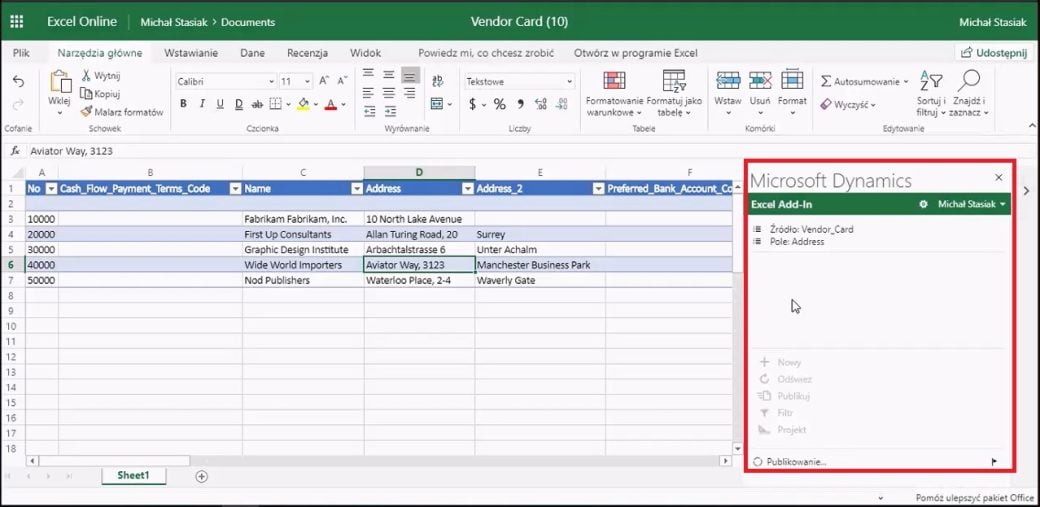The width and height of the screenshot is (1040, 507).
Task: Select cell containing Wide World Importers
Action: click(303, 265)
